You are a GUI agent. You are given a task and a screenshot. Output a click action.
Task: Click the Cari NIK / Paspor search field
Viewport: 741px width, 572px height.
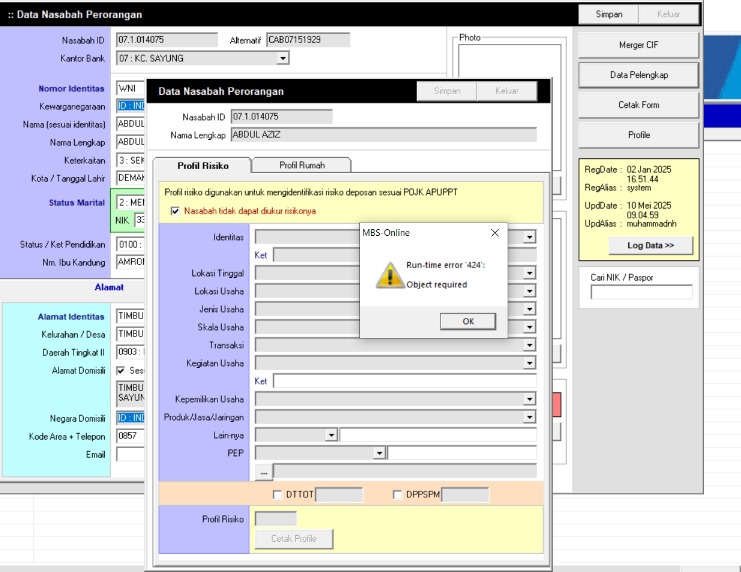pyautogui.click(x=641, y=292)
